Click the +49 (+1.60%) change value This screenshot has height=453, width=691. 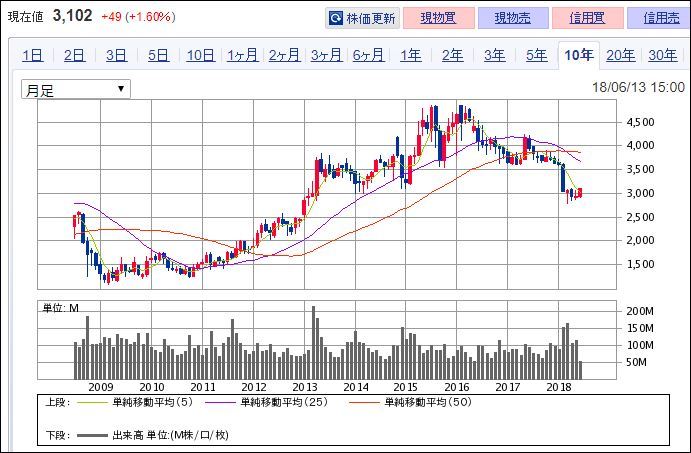138,17
